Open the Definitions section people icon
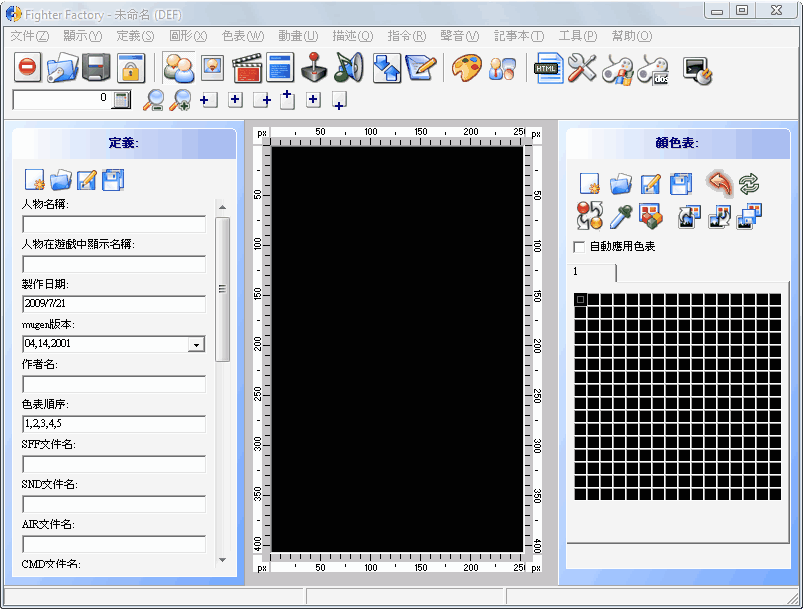This screenshot has width=803, height=609. tap(178, 67)
